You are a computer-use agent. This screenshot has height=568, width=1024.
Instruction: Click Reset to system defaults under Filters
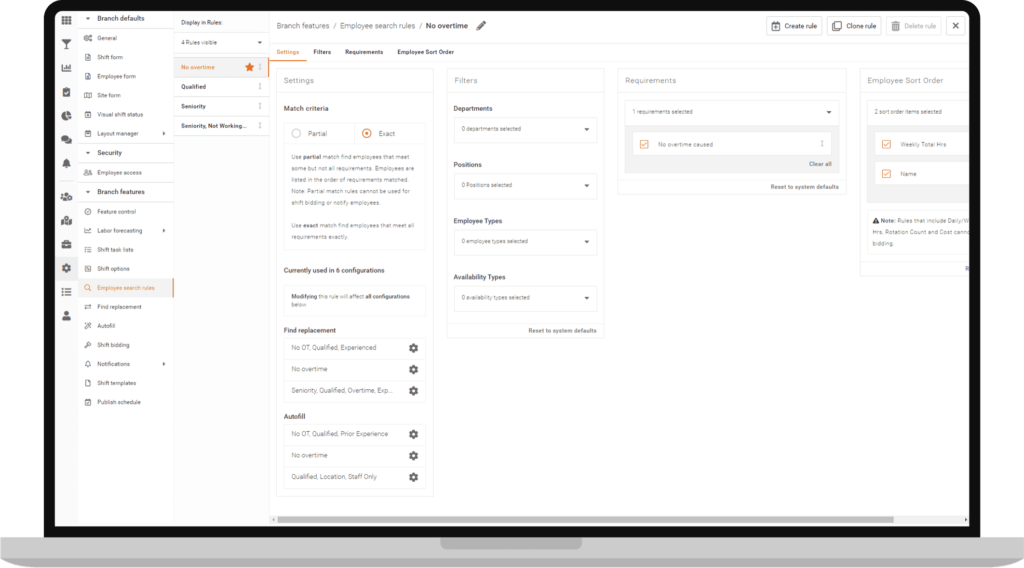click(562, 330)
